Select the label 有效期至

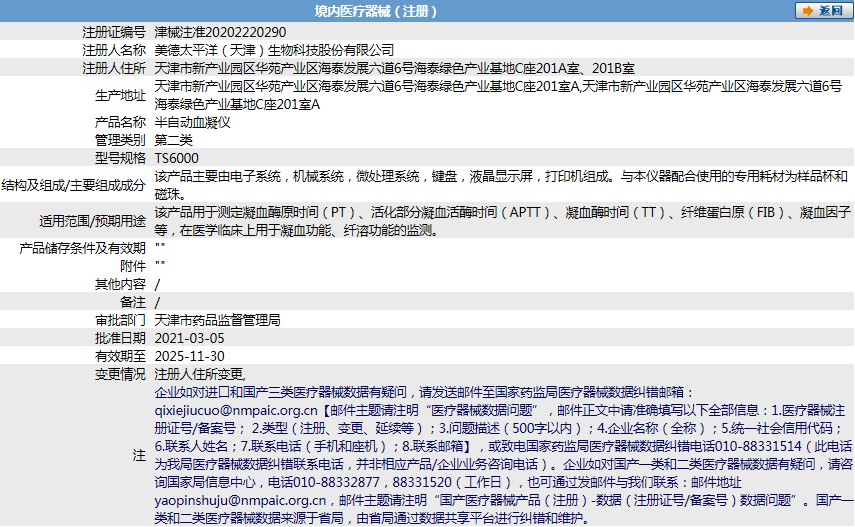pyautogui.click(x=121, y=356)
